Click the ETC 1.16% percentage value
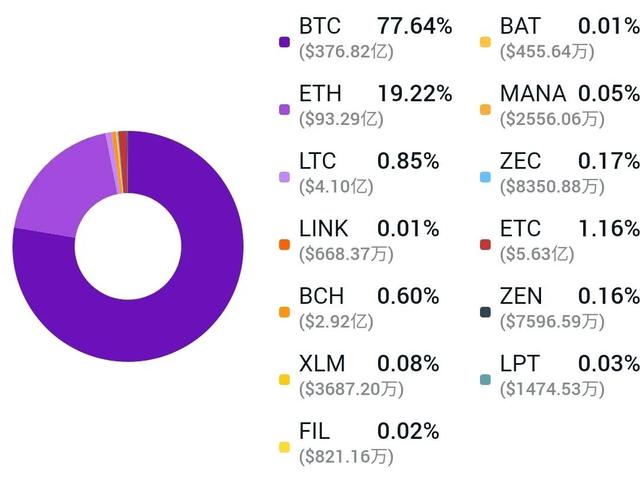This screenshot has height=491, width=640. point(608,228)
